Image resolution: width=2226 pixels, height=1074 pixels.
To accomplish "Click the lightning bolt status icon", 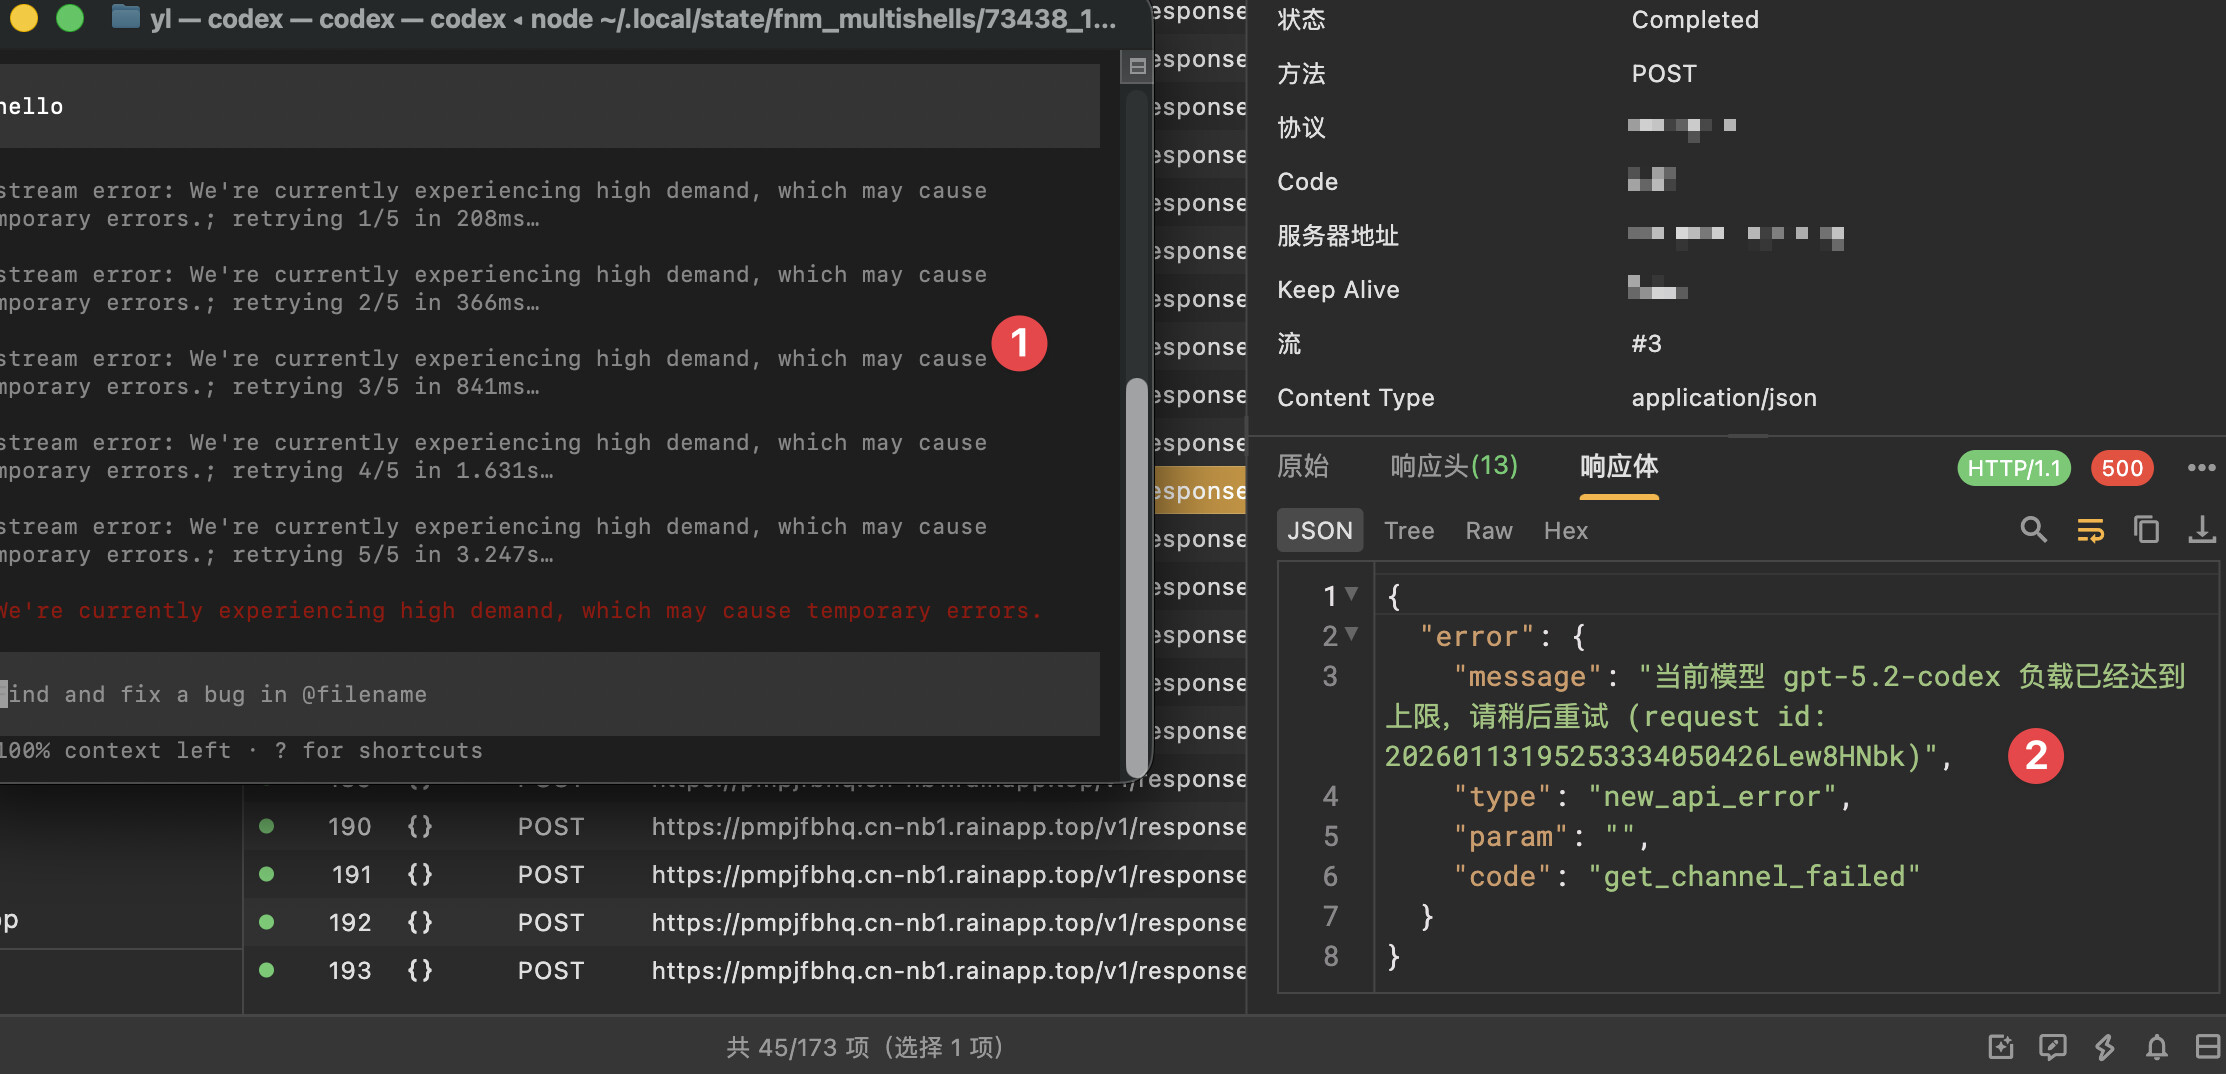I will coord(2105,1047).
